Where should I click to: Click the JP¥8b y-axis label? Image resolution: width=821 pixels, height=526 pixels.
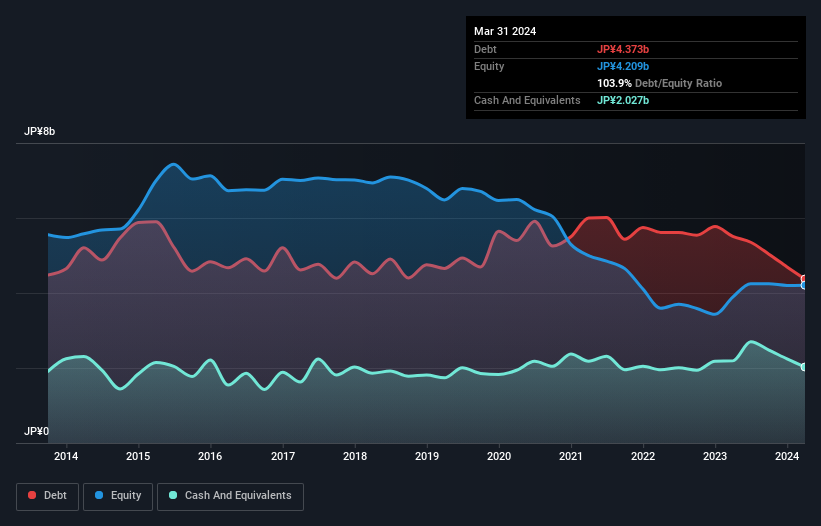(x=40, y=131)
